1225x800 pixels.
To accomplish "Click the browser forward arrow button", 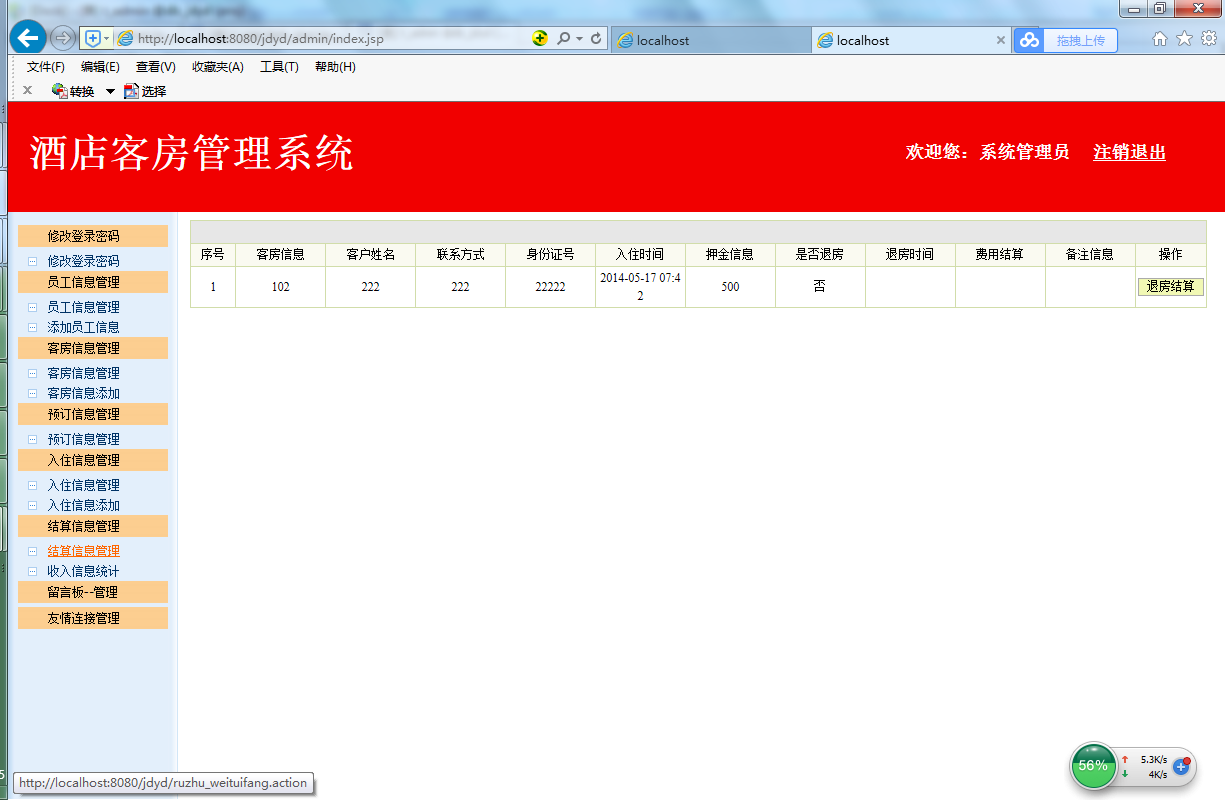I will point(63,38).
